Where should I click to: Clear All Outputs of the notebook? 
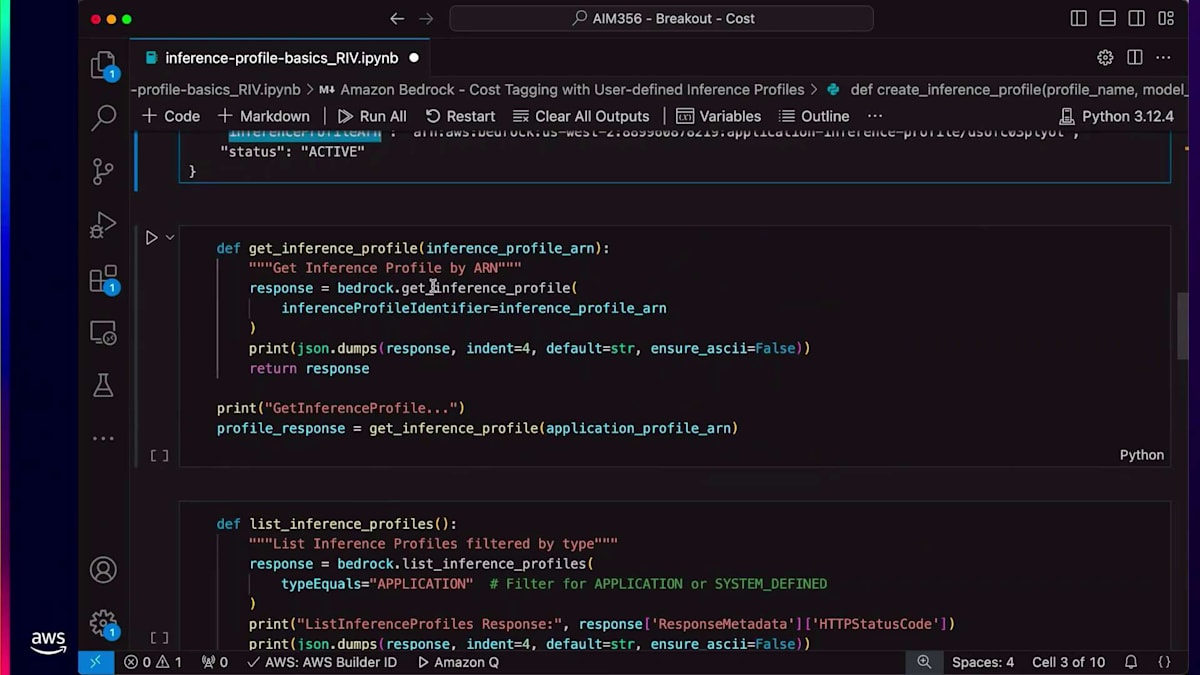coord(580,116)
